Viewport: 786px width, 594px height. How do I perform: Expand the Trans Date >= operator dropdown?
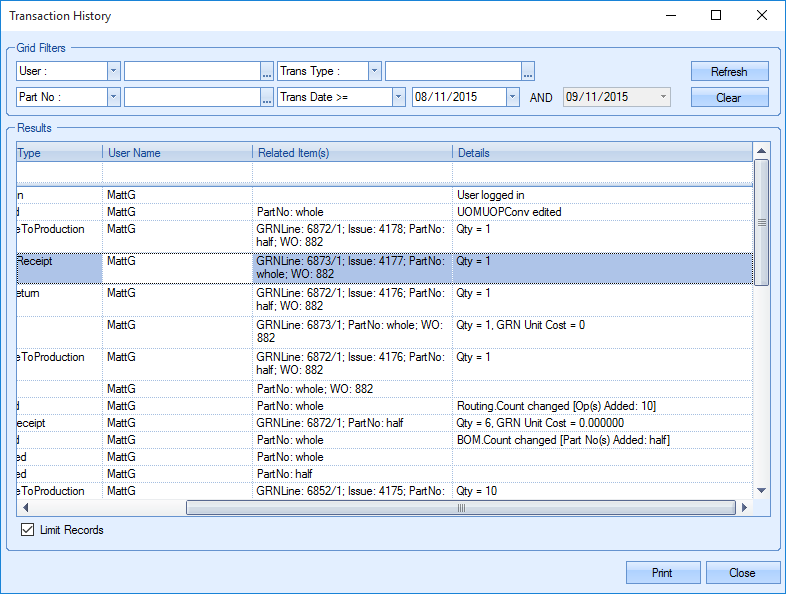point(398,97)
